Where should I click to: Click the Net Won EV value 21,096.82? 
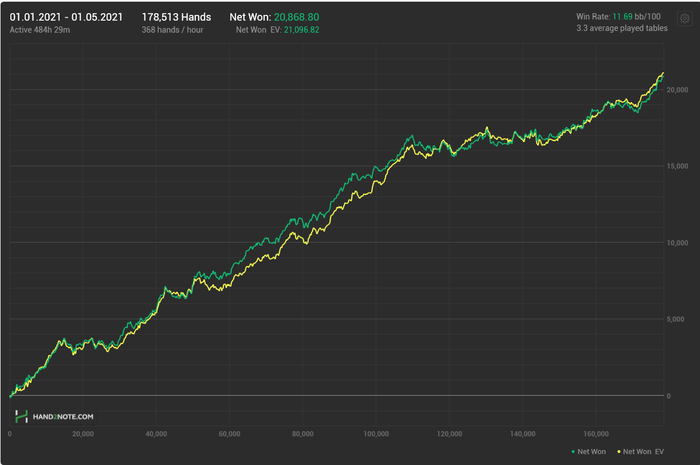tap(301, 30)
